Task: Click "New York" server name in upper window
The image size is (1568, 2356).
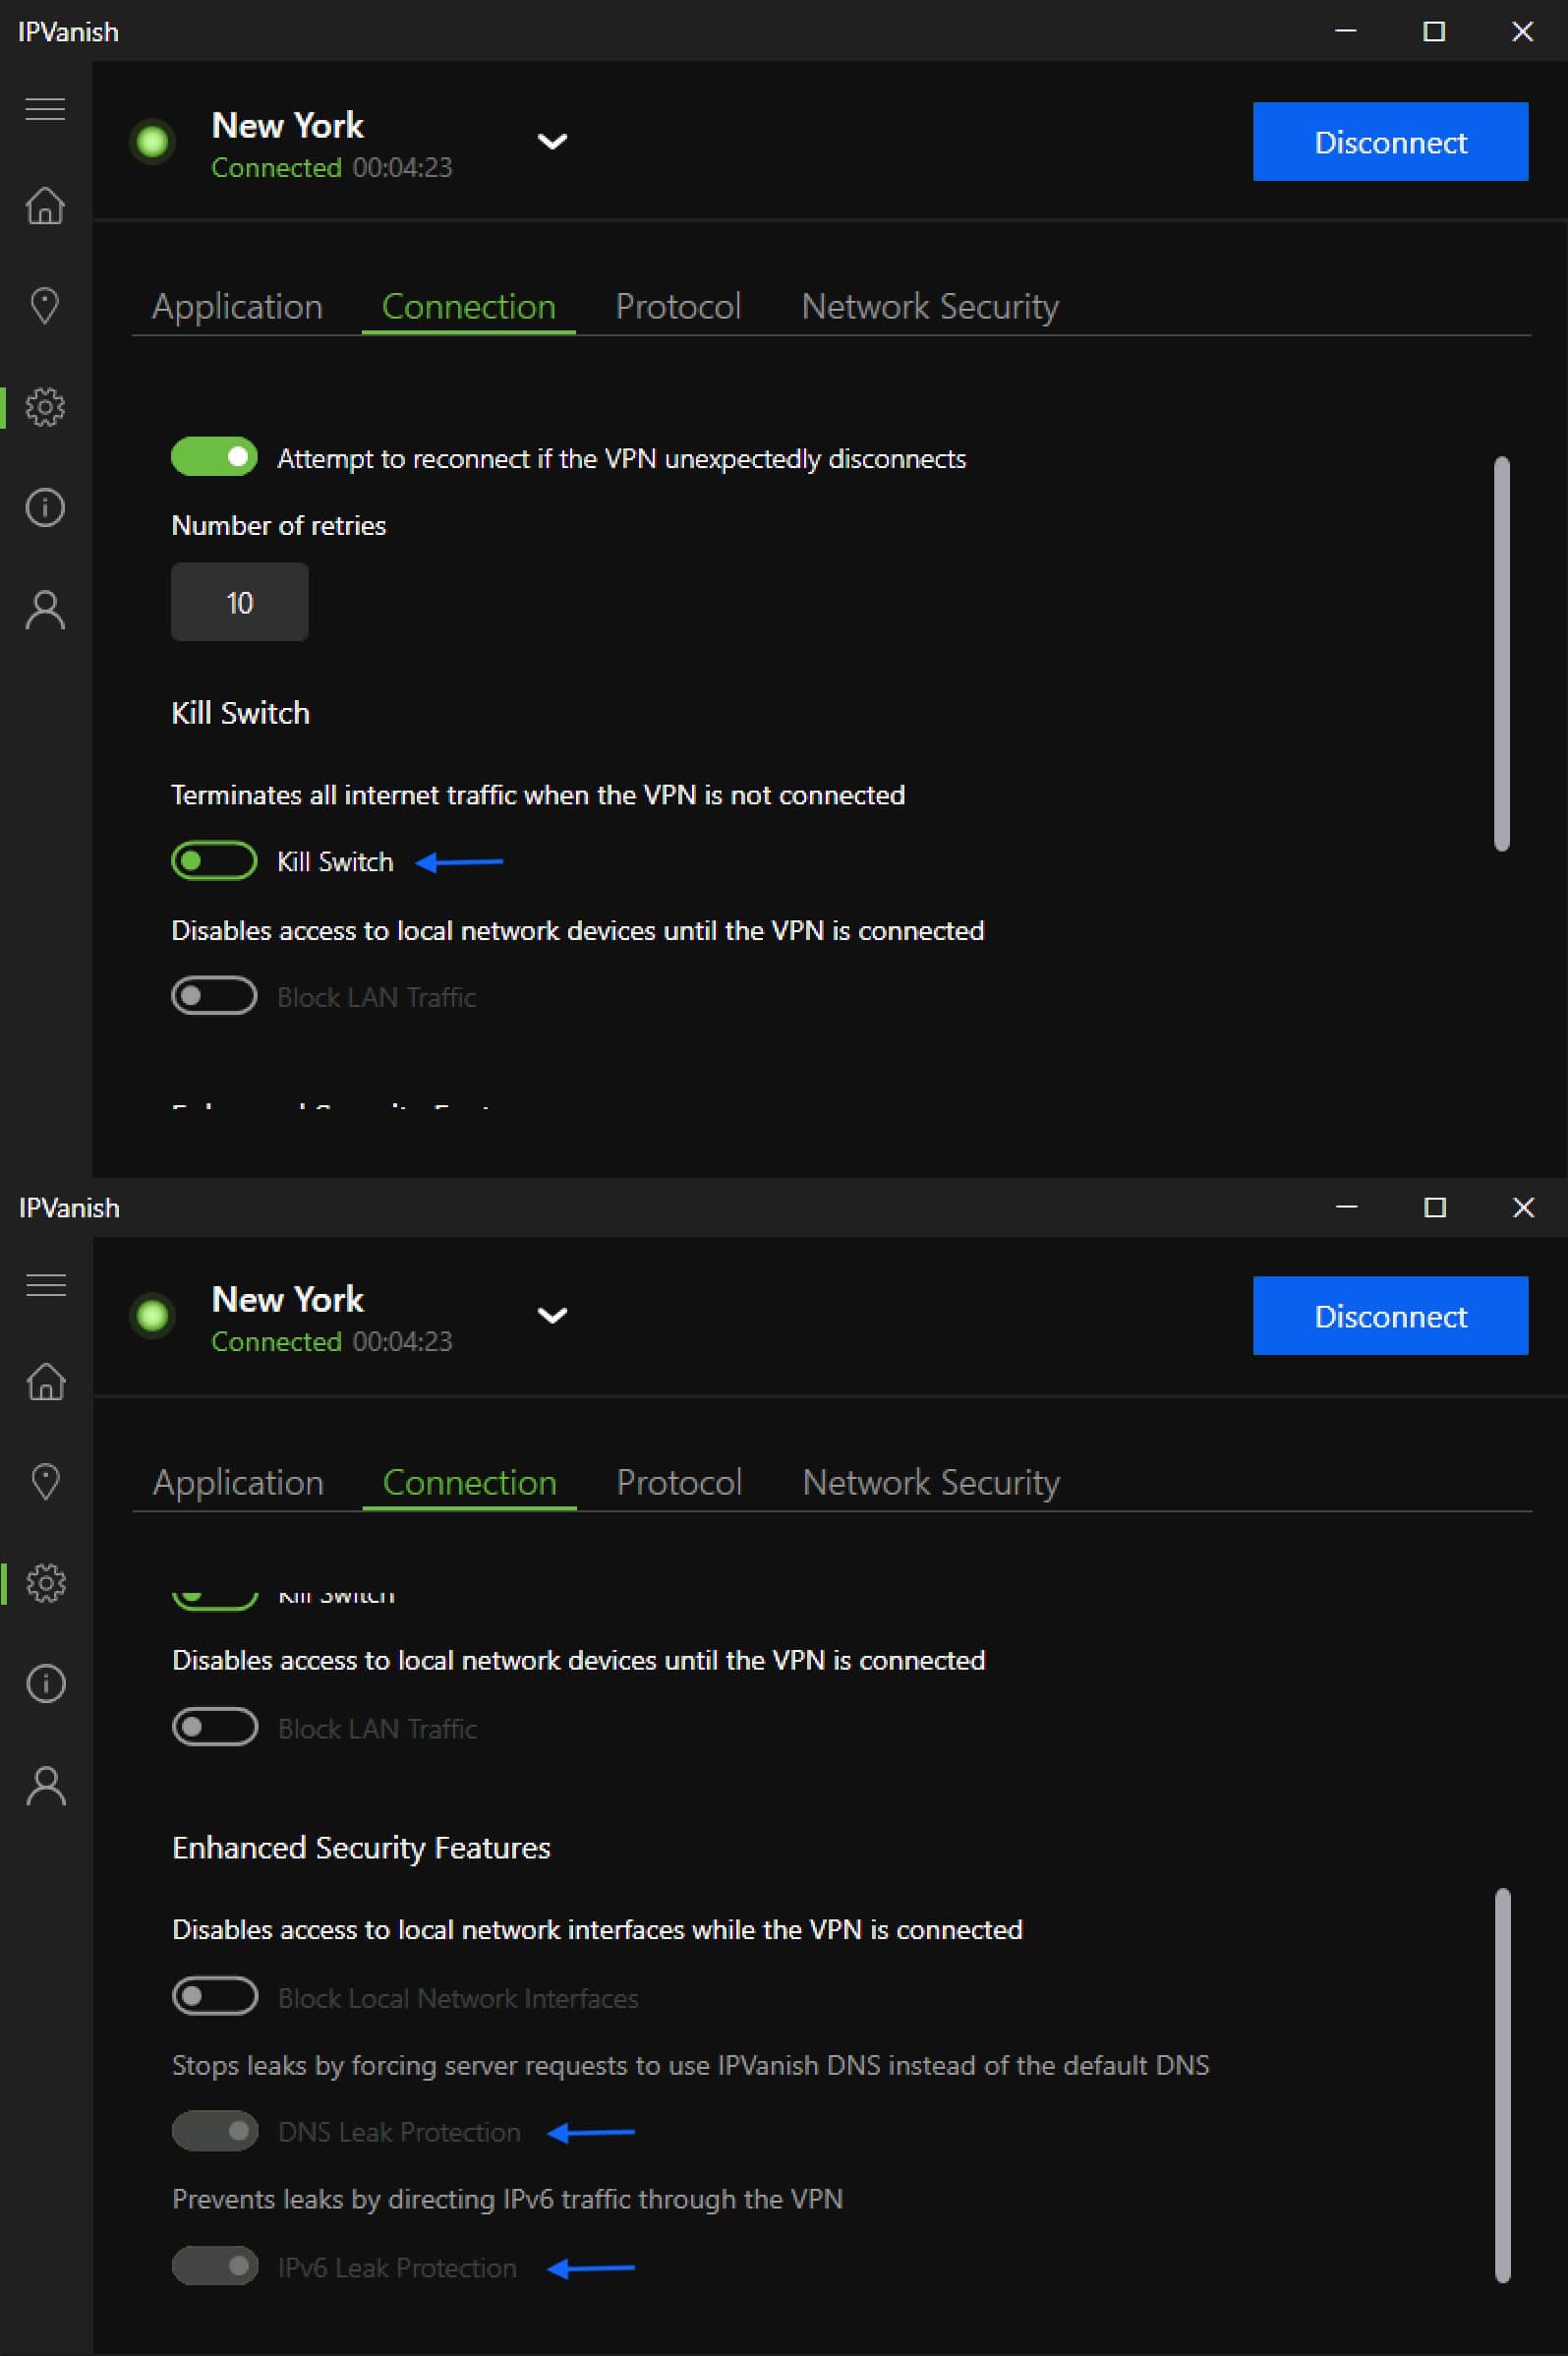Action: tap(288, 125)
